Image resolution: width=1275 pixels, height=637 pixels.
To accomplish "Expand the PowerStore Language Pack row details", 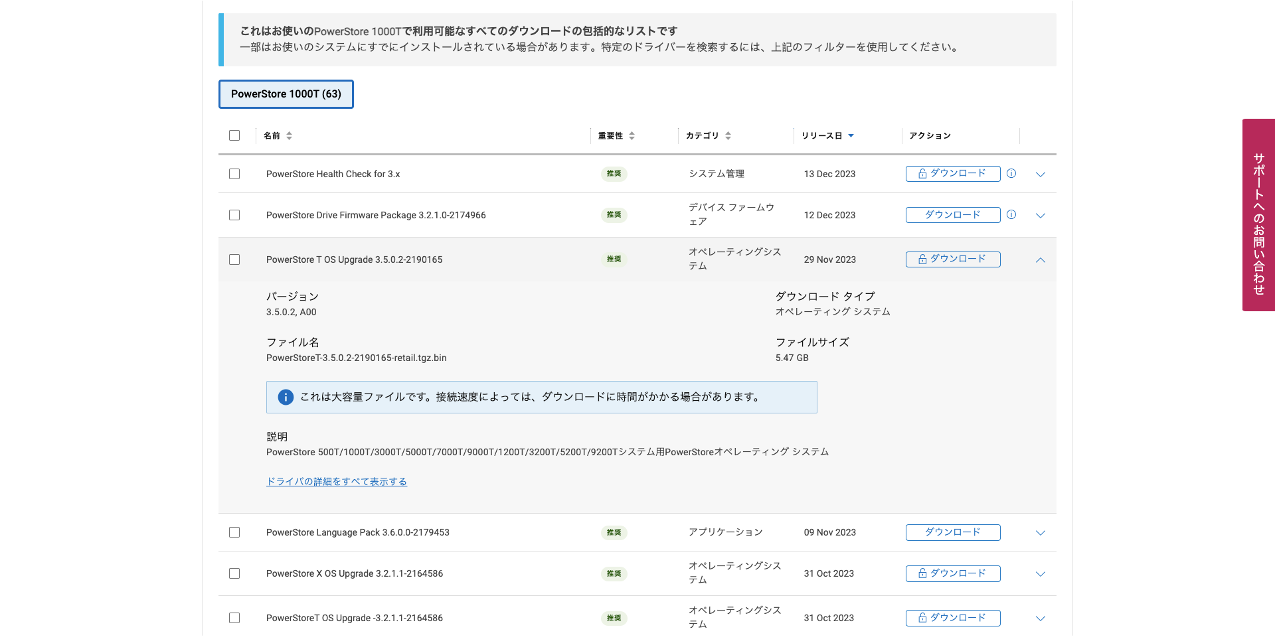I will pyautogui.click(x=1040, y=533).
